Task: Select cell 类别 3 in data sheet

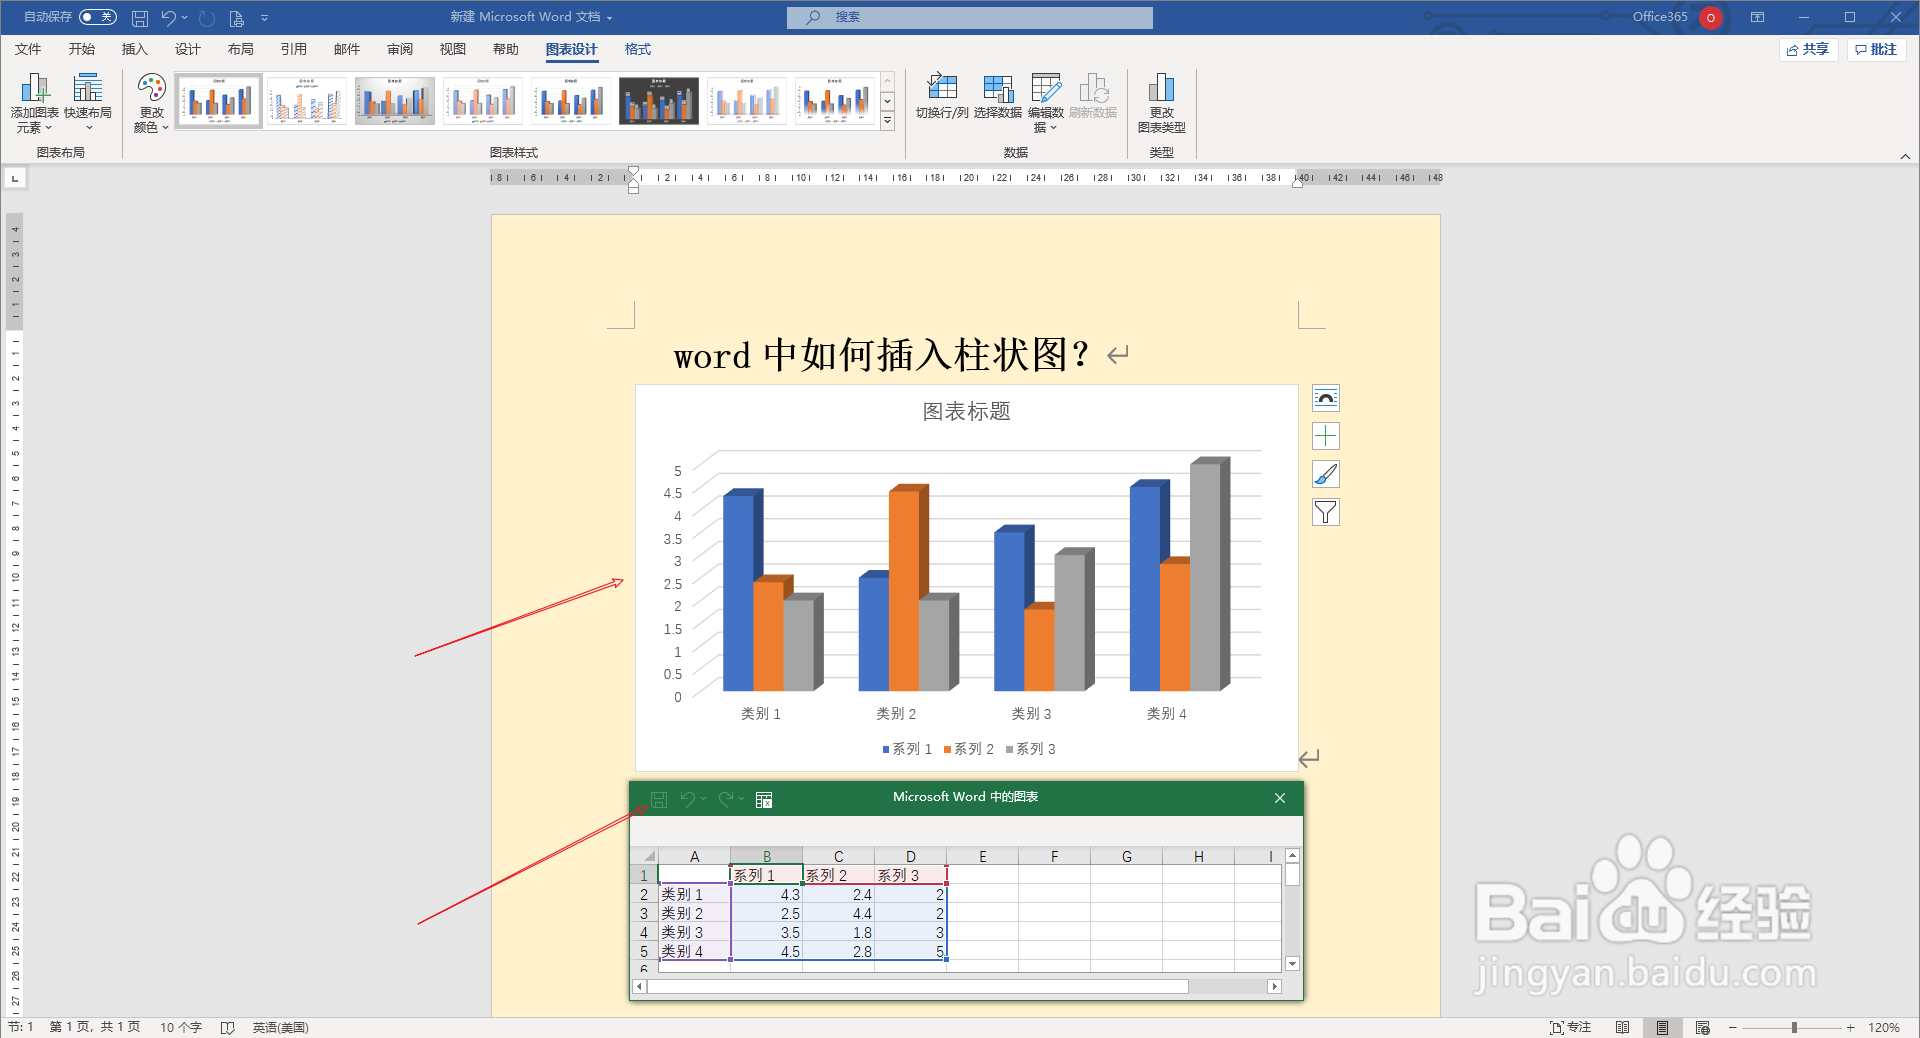Action: (694, 932)
